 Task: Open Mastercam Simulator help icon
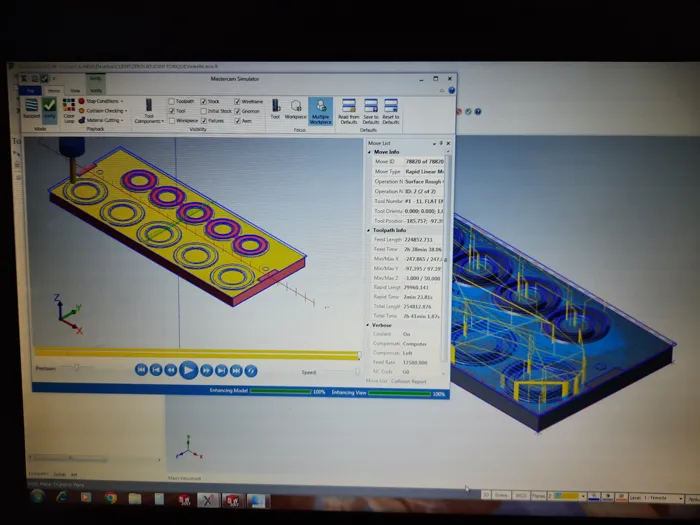coord(452,91)
